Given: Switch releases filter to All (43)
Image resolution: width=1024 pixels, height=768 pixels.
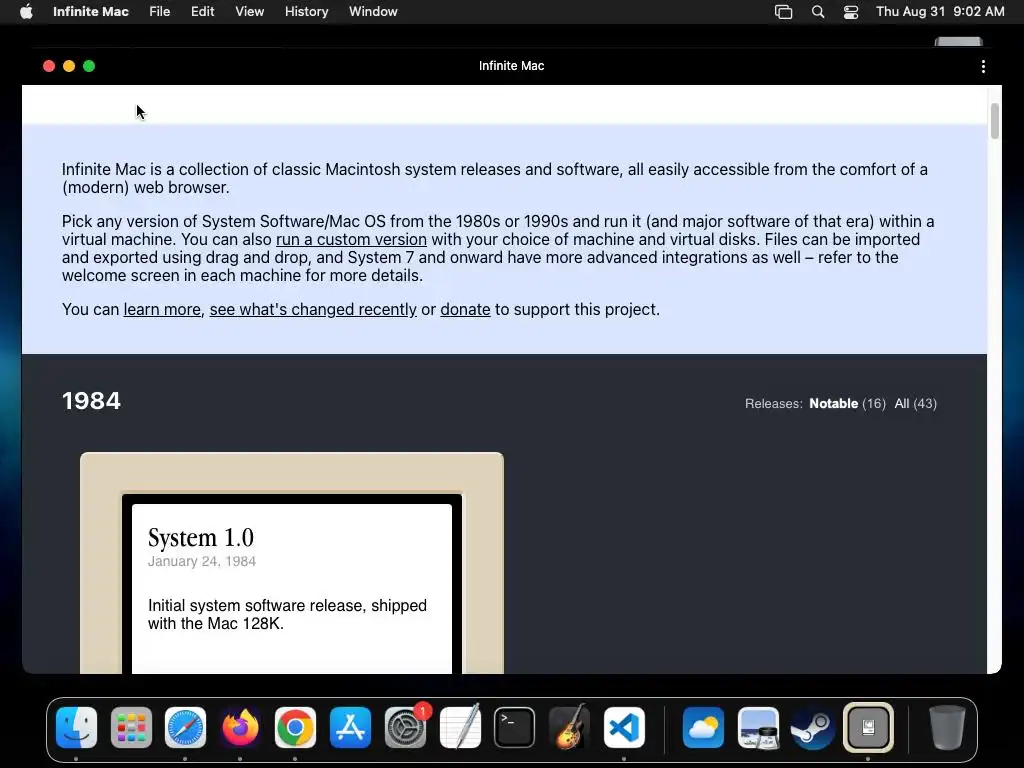Looking at the screenshot, I should (916, 404).
